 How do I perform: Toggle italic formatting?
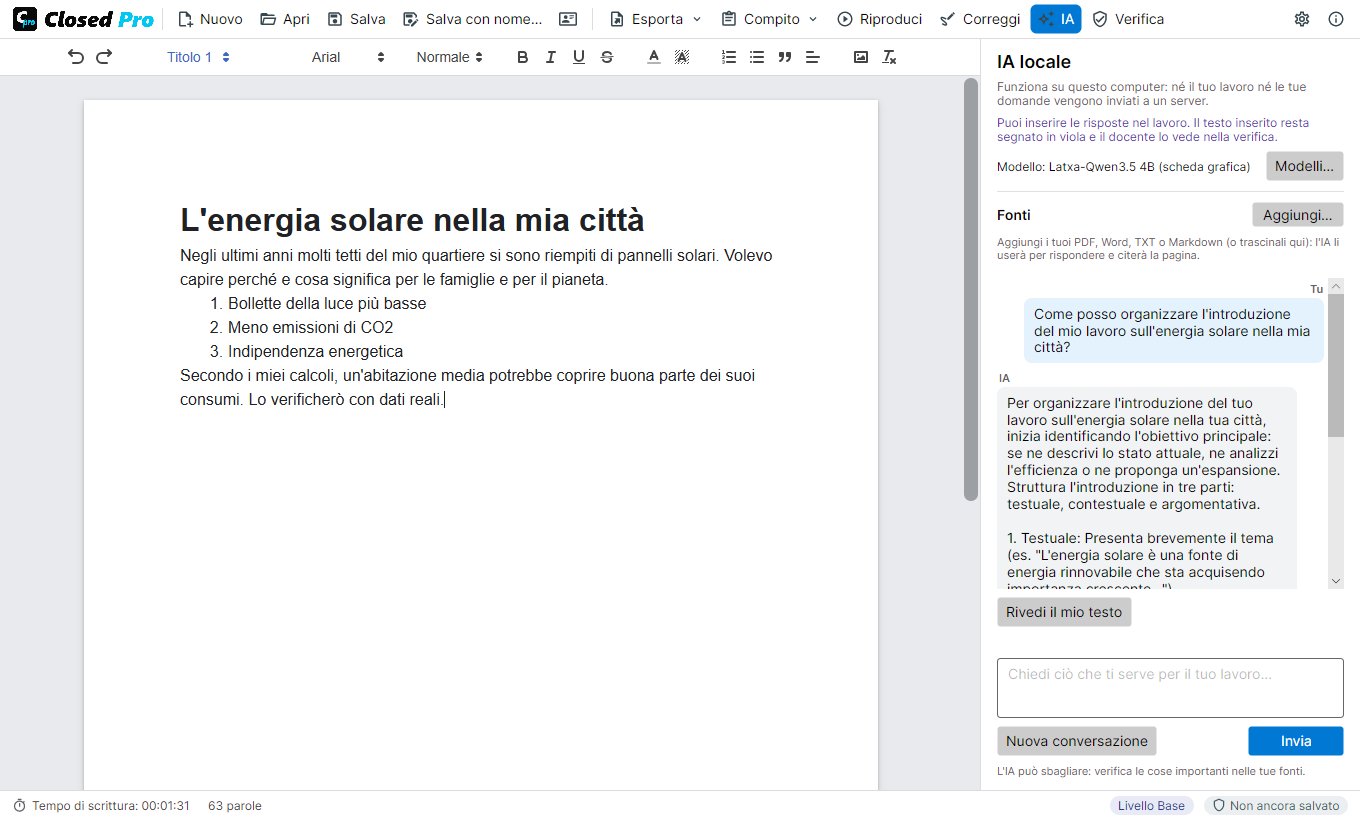pyautogui.click(x=550, y=57)
